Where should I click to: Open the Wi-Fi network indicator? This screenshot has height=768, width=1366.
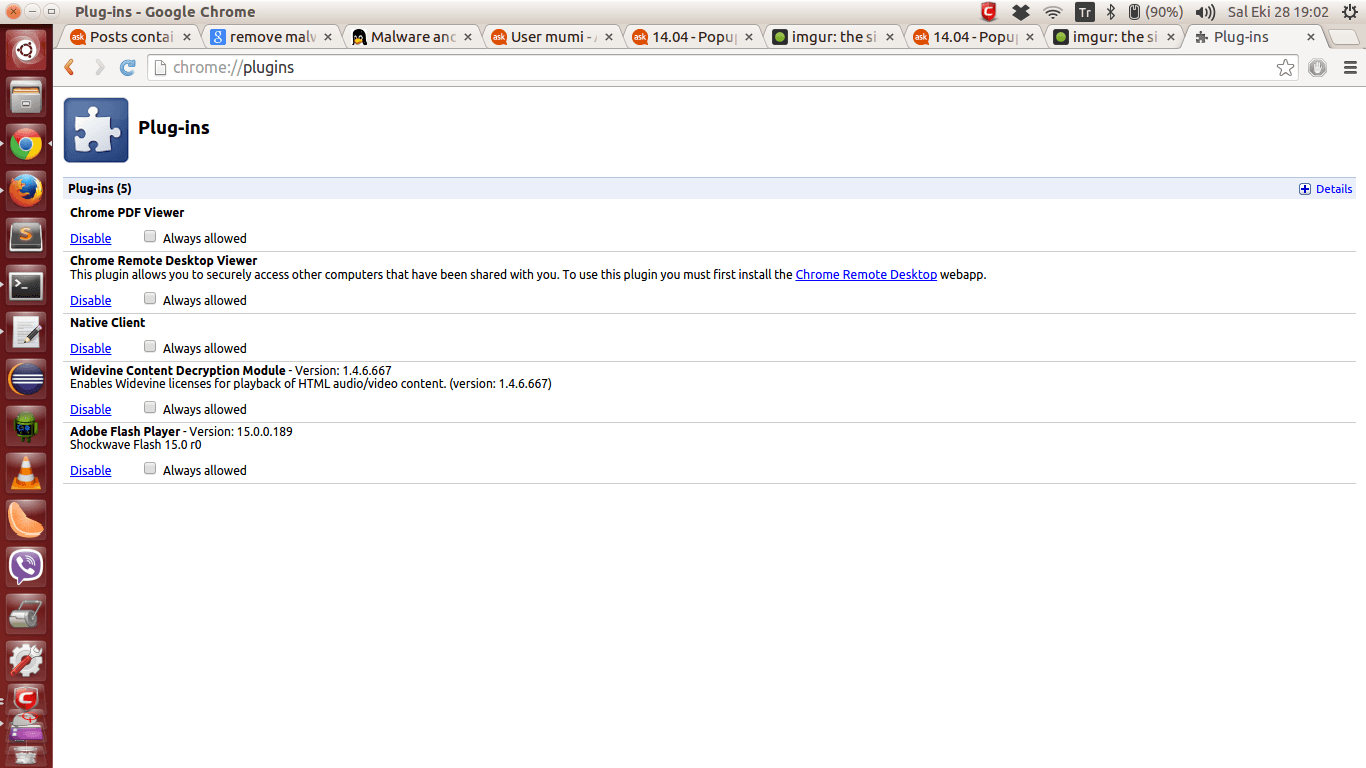click(1052, 12)
